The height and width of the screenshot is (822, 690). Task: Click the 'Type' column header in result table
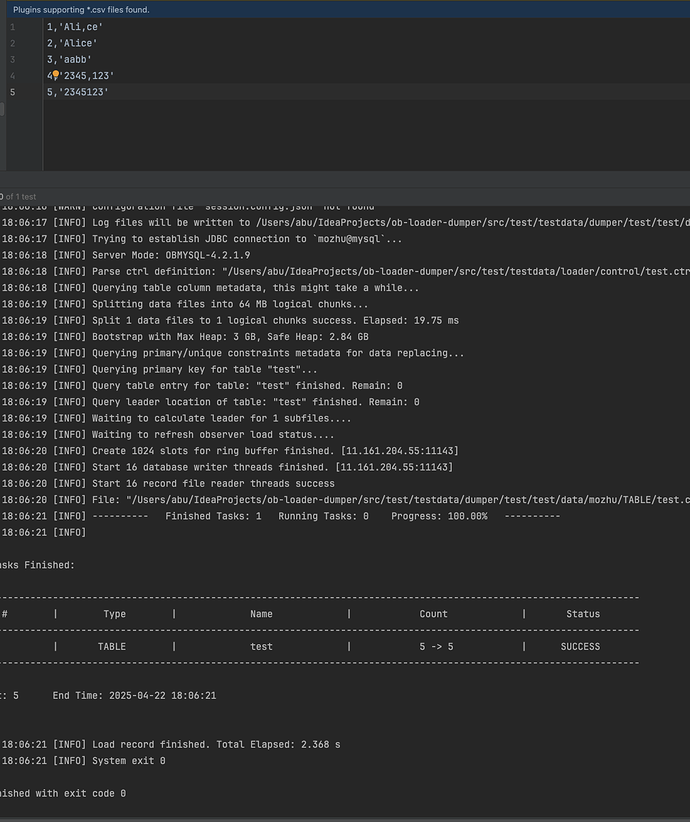pos(114,613)
